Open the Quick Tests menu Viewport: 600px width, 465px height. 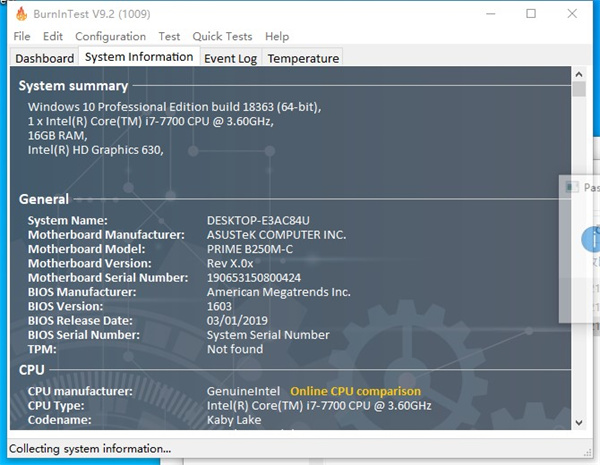point(223,36)
